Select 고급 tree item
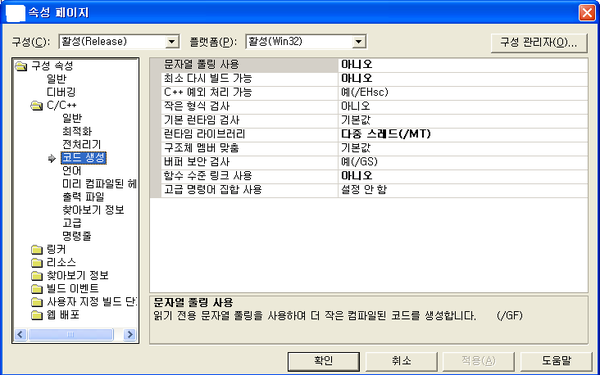The width and height of the screenshot is (600, 375). tap(72, 223)
